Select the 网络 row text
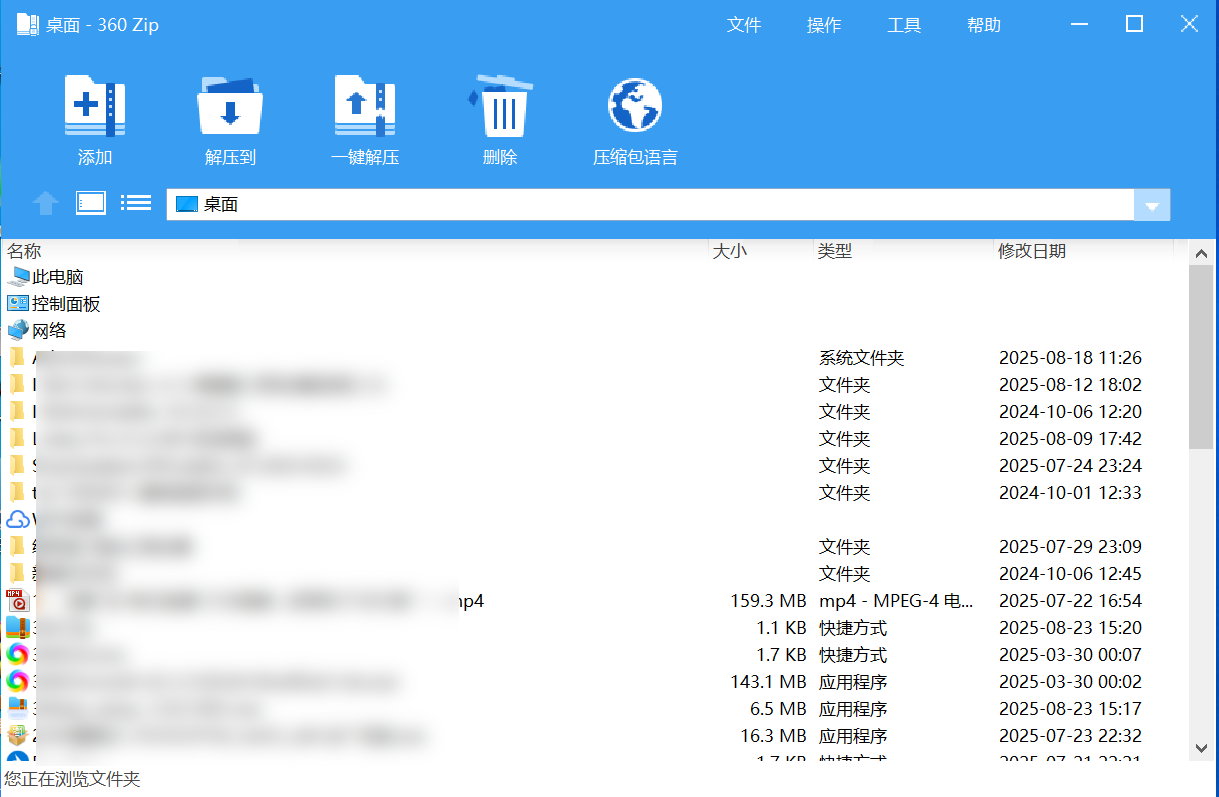 (50, 330)
